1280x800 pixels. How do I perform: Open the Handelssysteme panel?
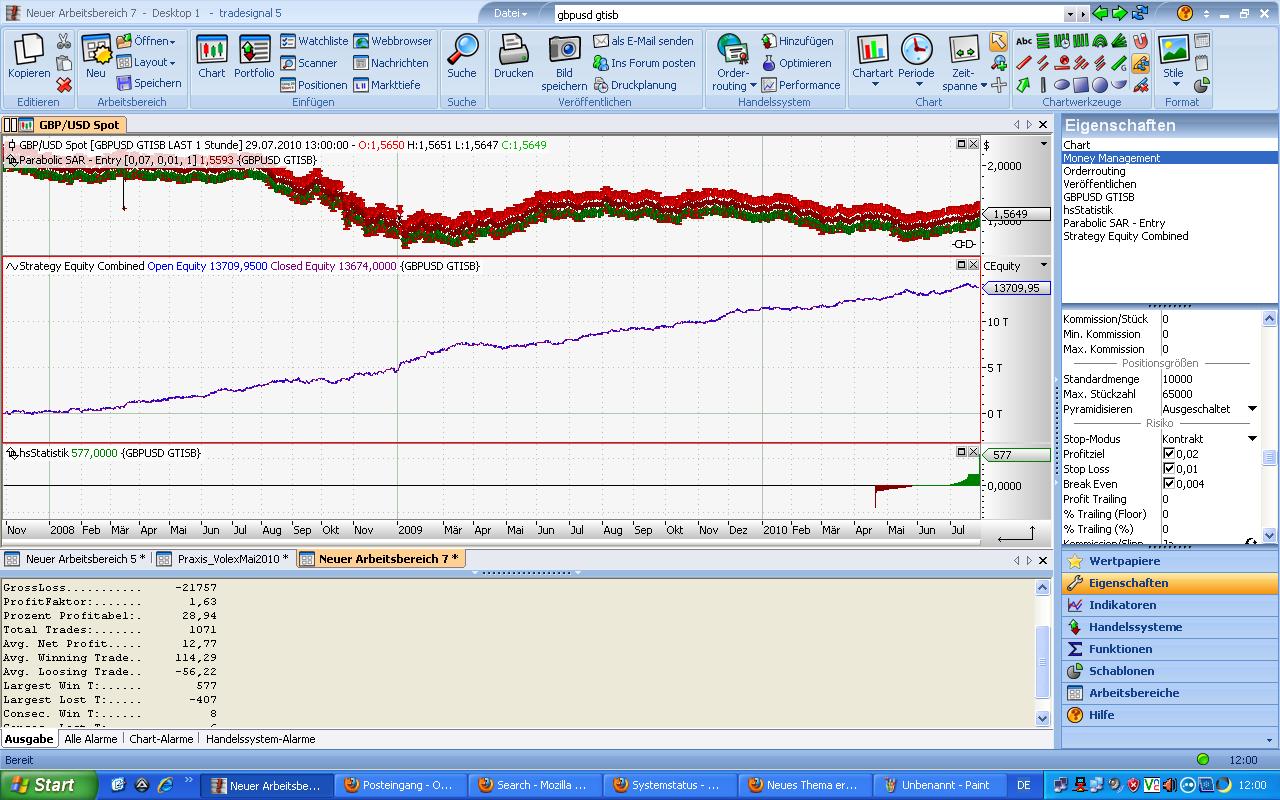1135,627
